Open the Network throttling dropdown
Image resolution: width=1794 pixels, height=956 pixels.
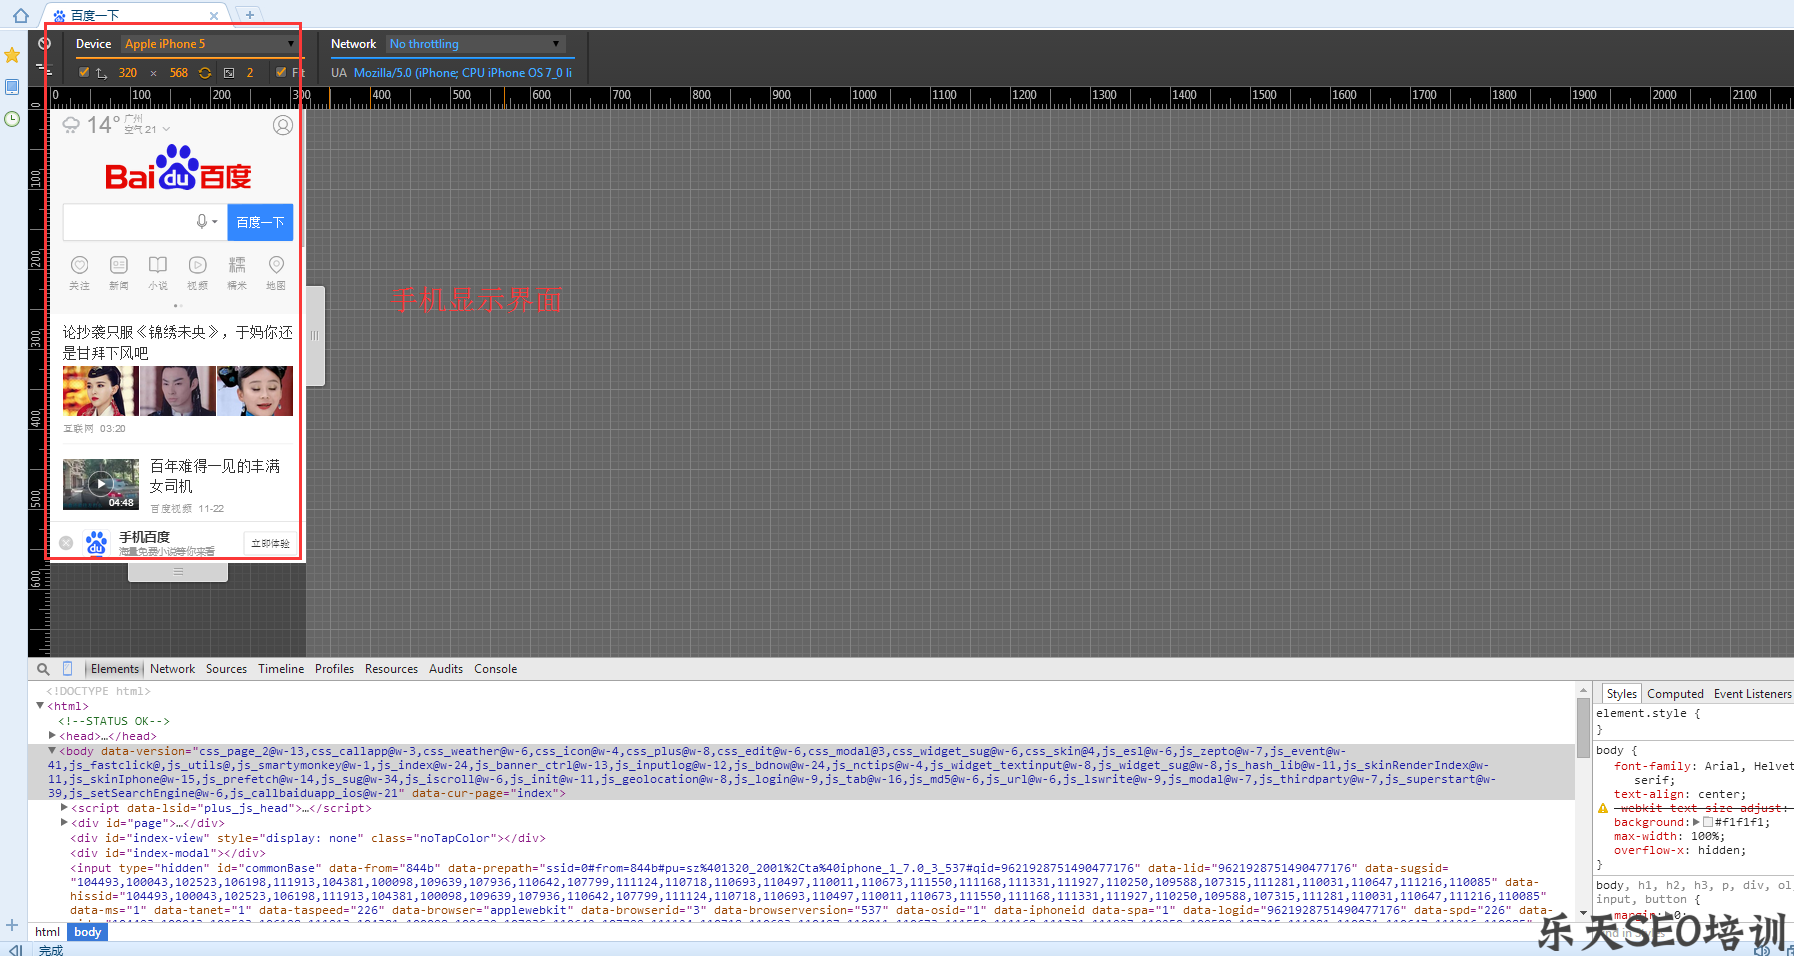pyautogui.click(x=476, y=44)
